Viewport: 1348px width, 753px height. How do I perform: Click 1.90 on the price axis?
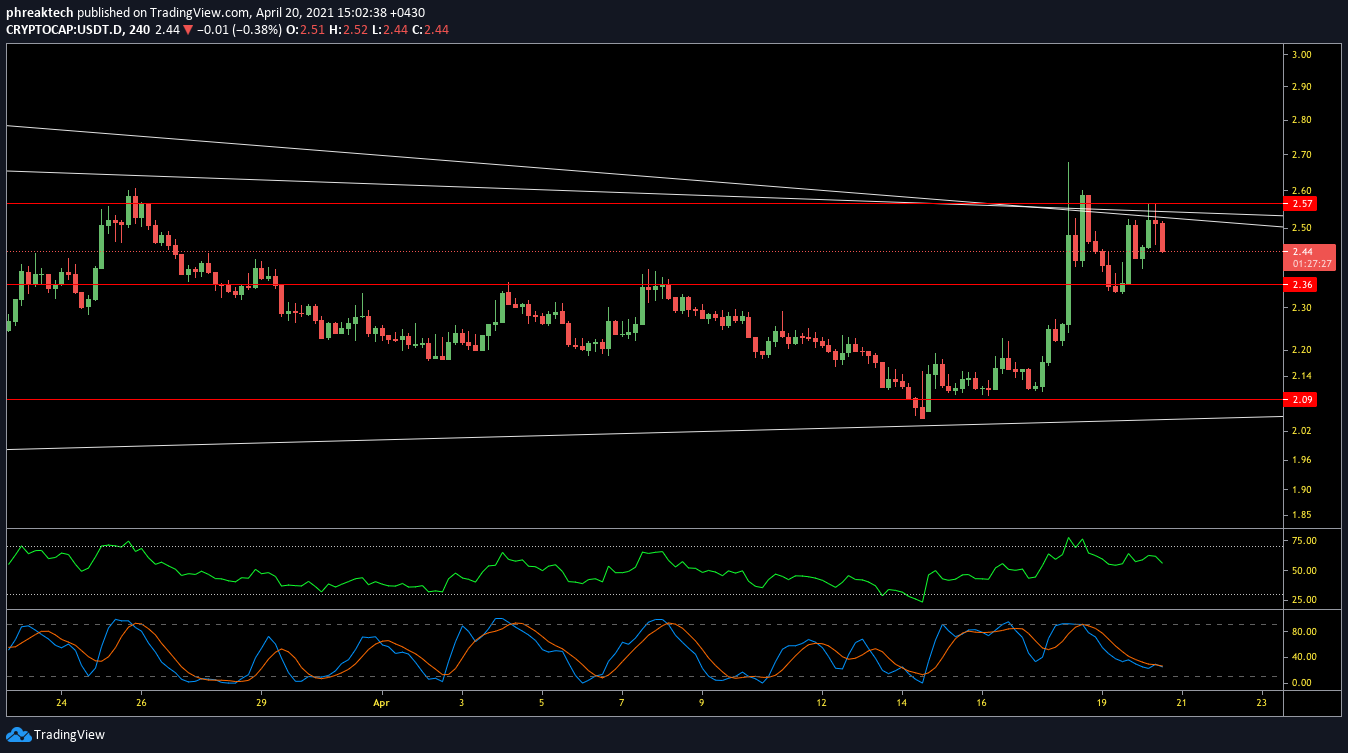pos(1302,490)
